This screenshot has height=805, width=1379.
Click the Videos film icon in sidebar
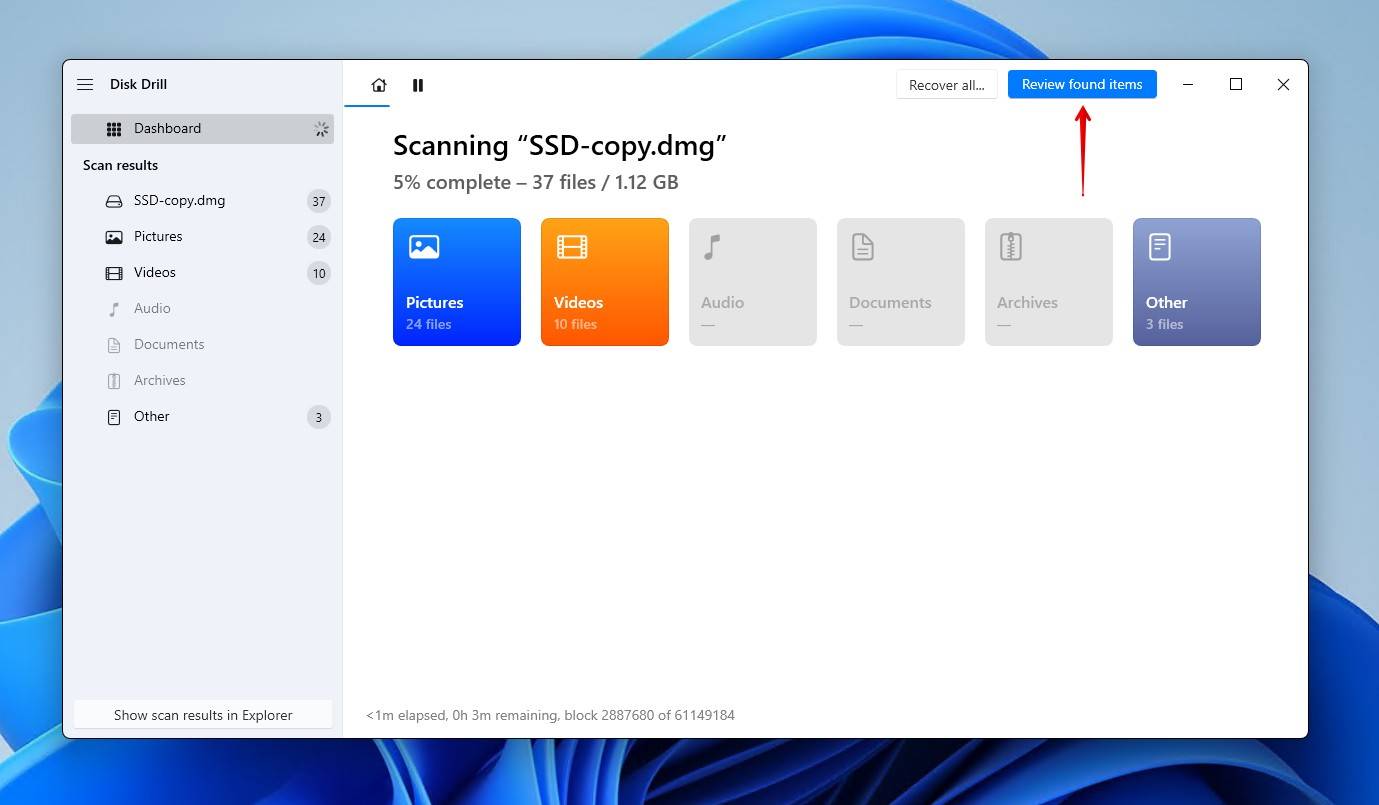(114, 273)
